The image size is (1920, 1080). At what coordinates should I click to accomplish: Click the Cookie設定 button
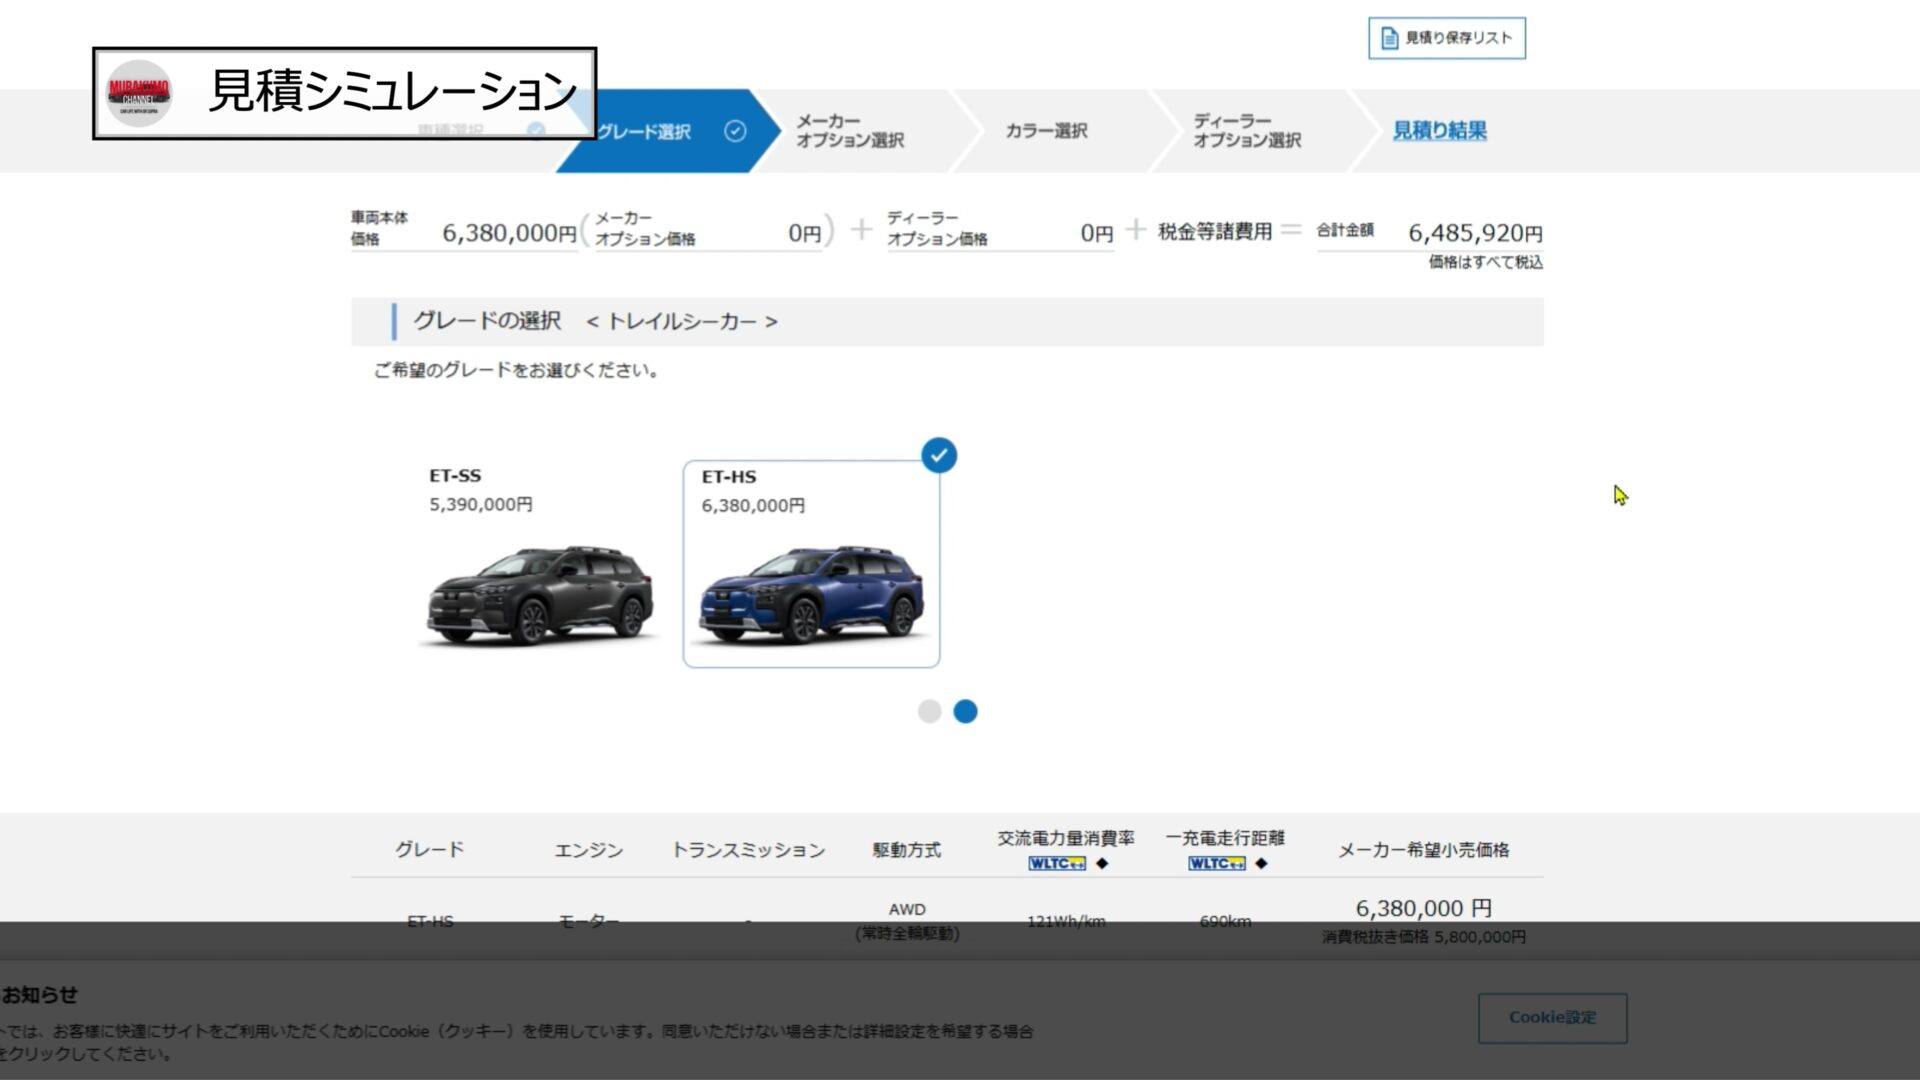(1552, 1017)
